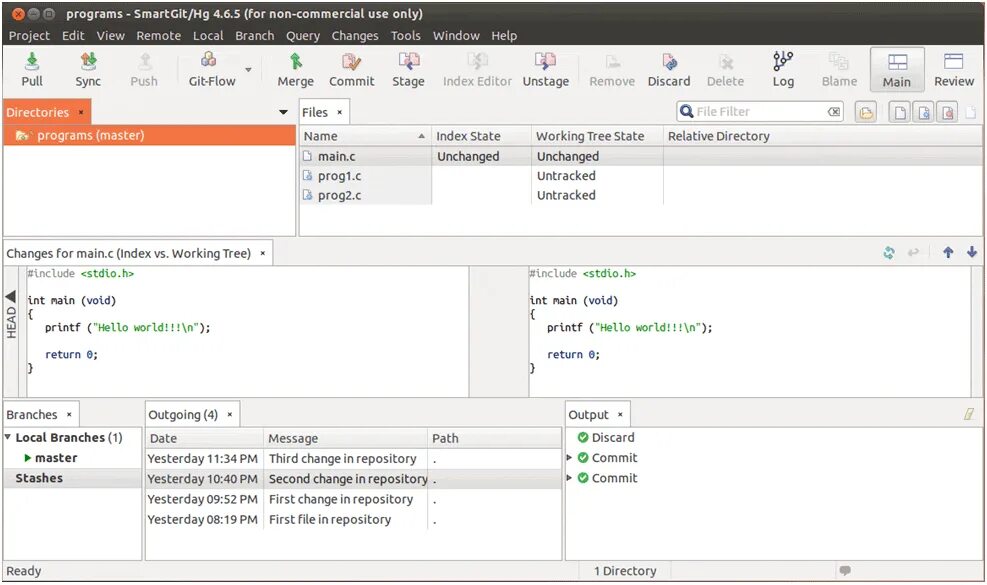Click the Index State column header

click(x=482, y=136)
